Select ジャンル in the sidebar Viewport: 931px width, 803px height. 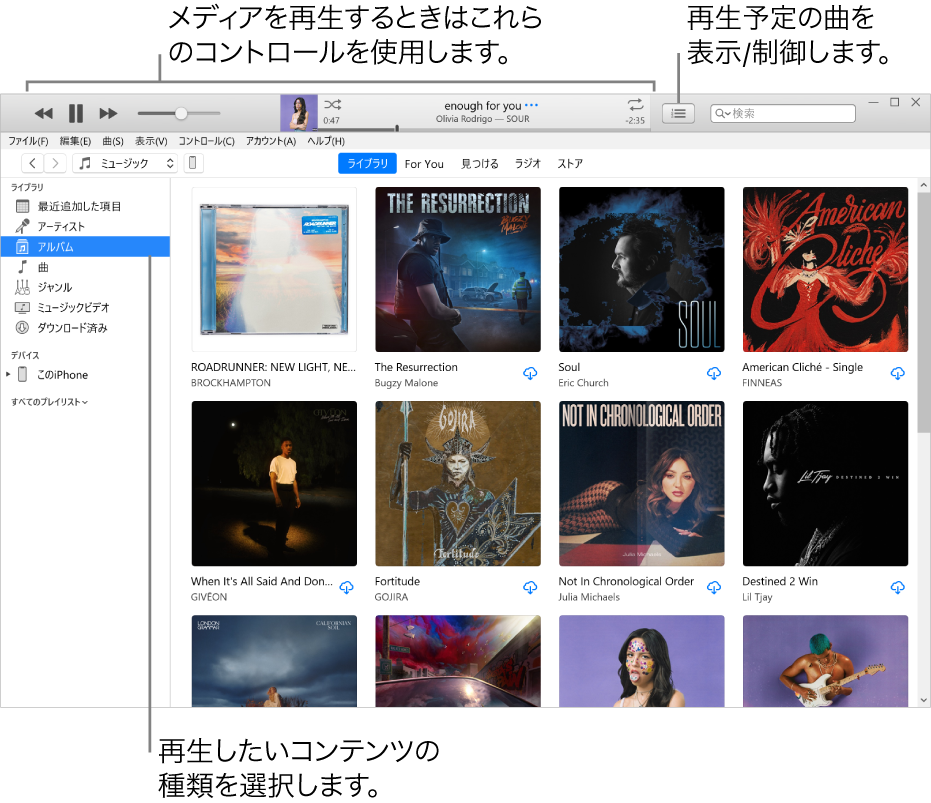tap(85, 287)
